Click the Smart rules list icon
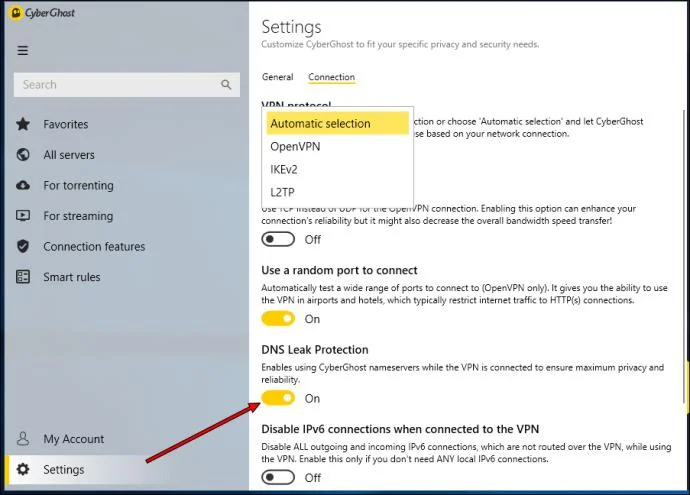The image size is (690, 495). [23, 277]
